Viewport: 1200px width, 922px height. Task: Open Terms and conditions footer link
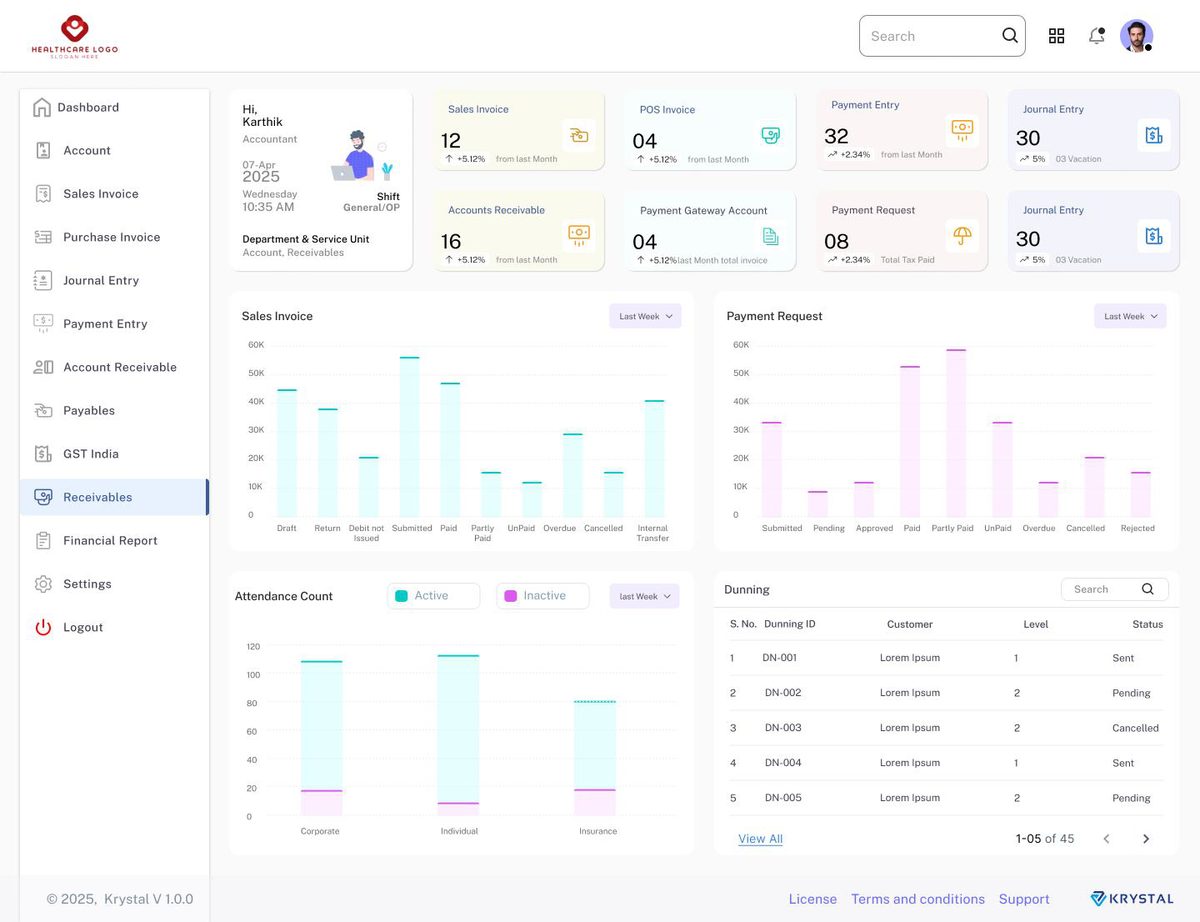(918, 899)
